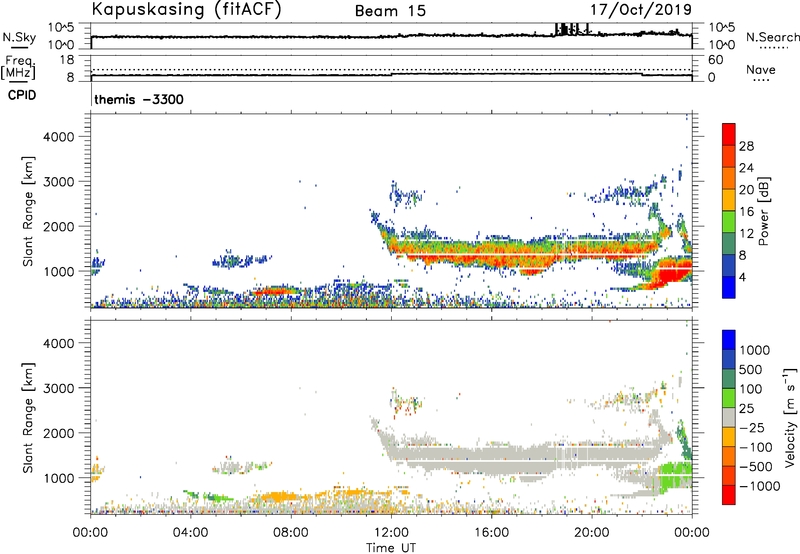Click the 'Time UT' axis title
This screenshot has width=800, height=554.
coord(391,548)
